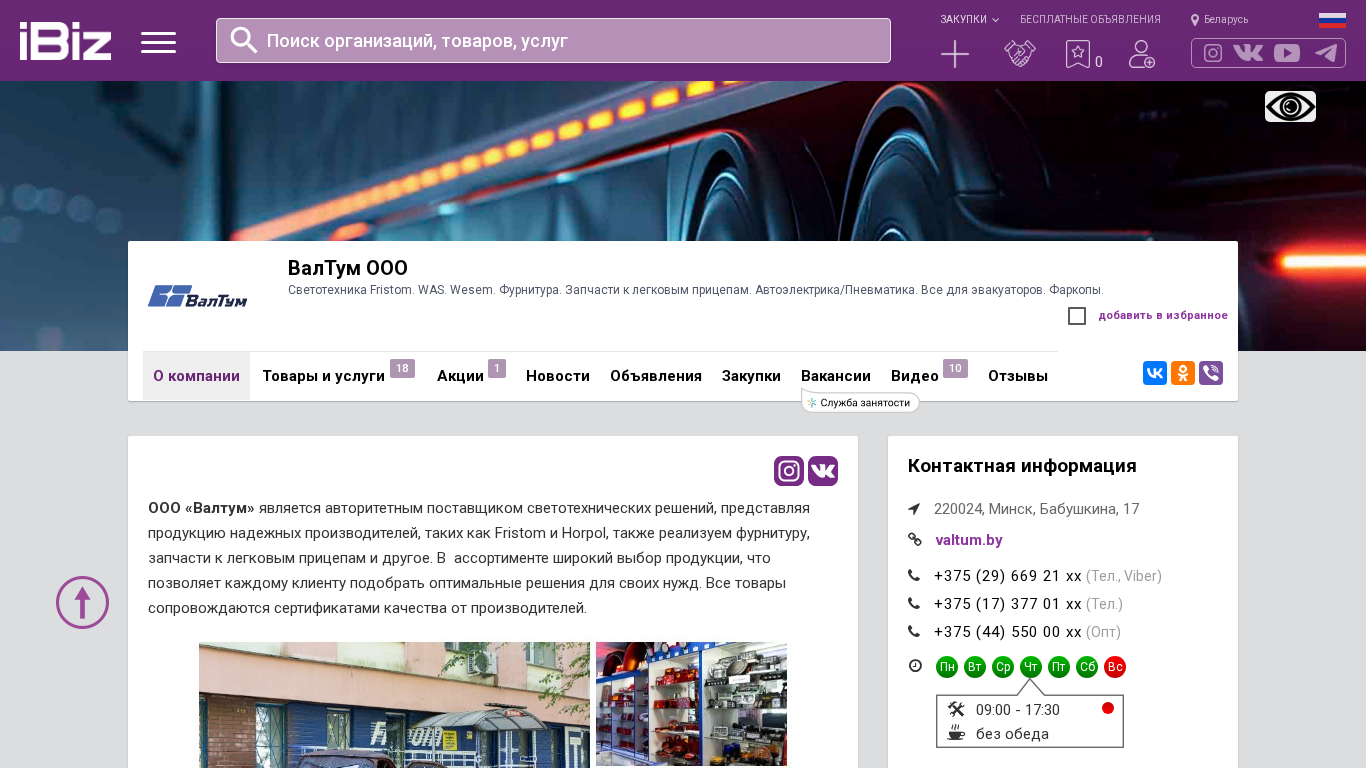1366x768 pixels.
Task: Select Tuesday (Вт) working hours
Action: pos(975,667)
